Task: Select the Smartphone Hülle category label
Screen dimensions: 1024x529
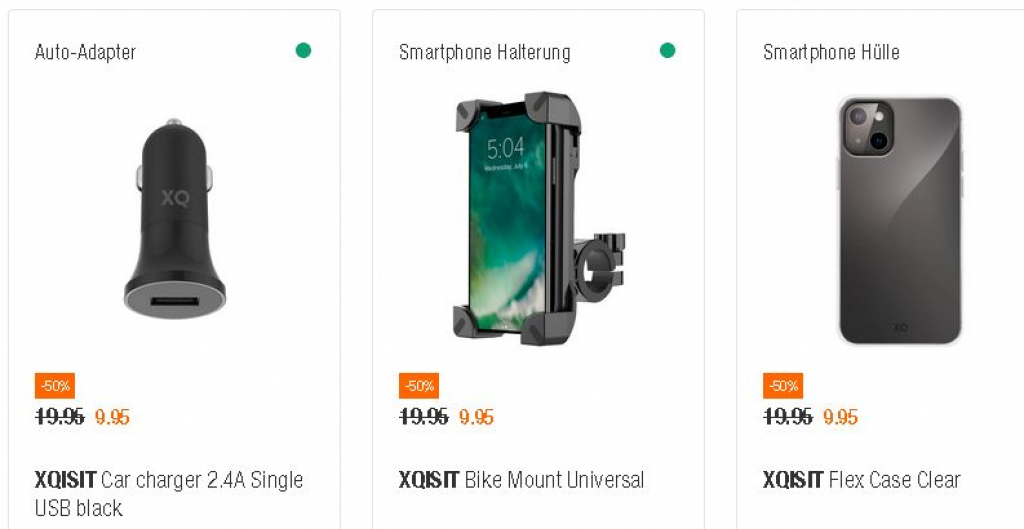Action: coord(831,52)
